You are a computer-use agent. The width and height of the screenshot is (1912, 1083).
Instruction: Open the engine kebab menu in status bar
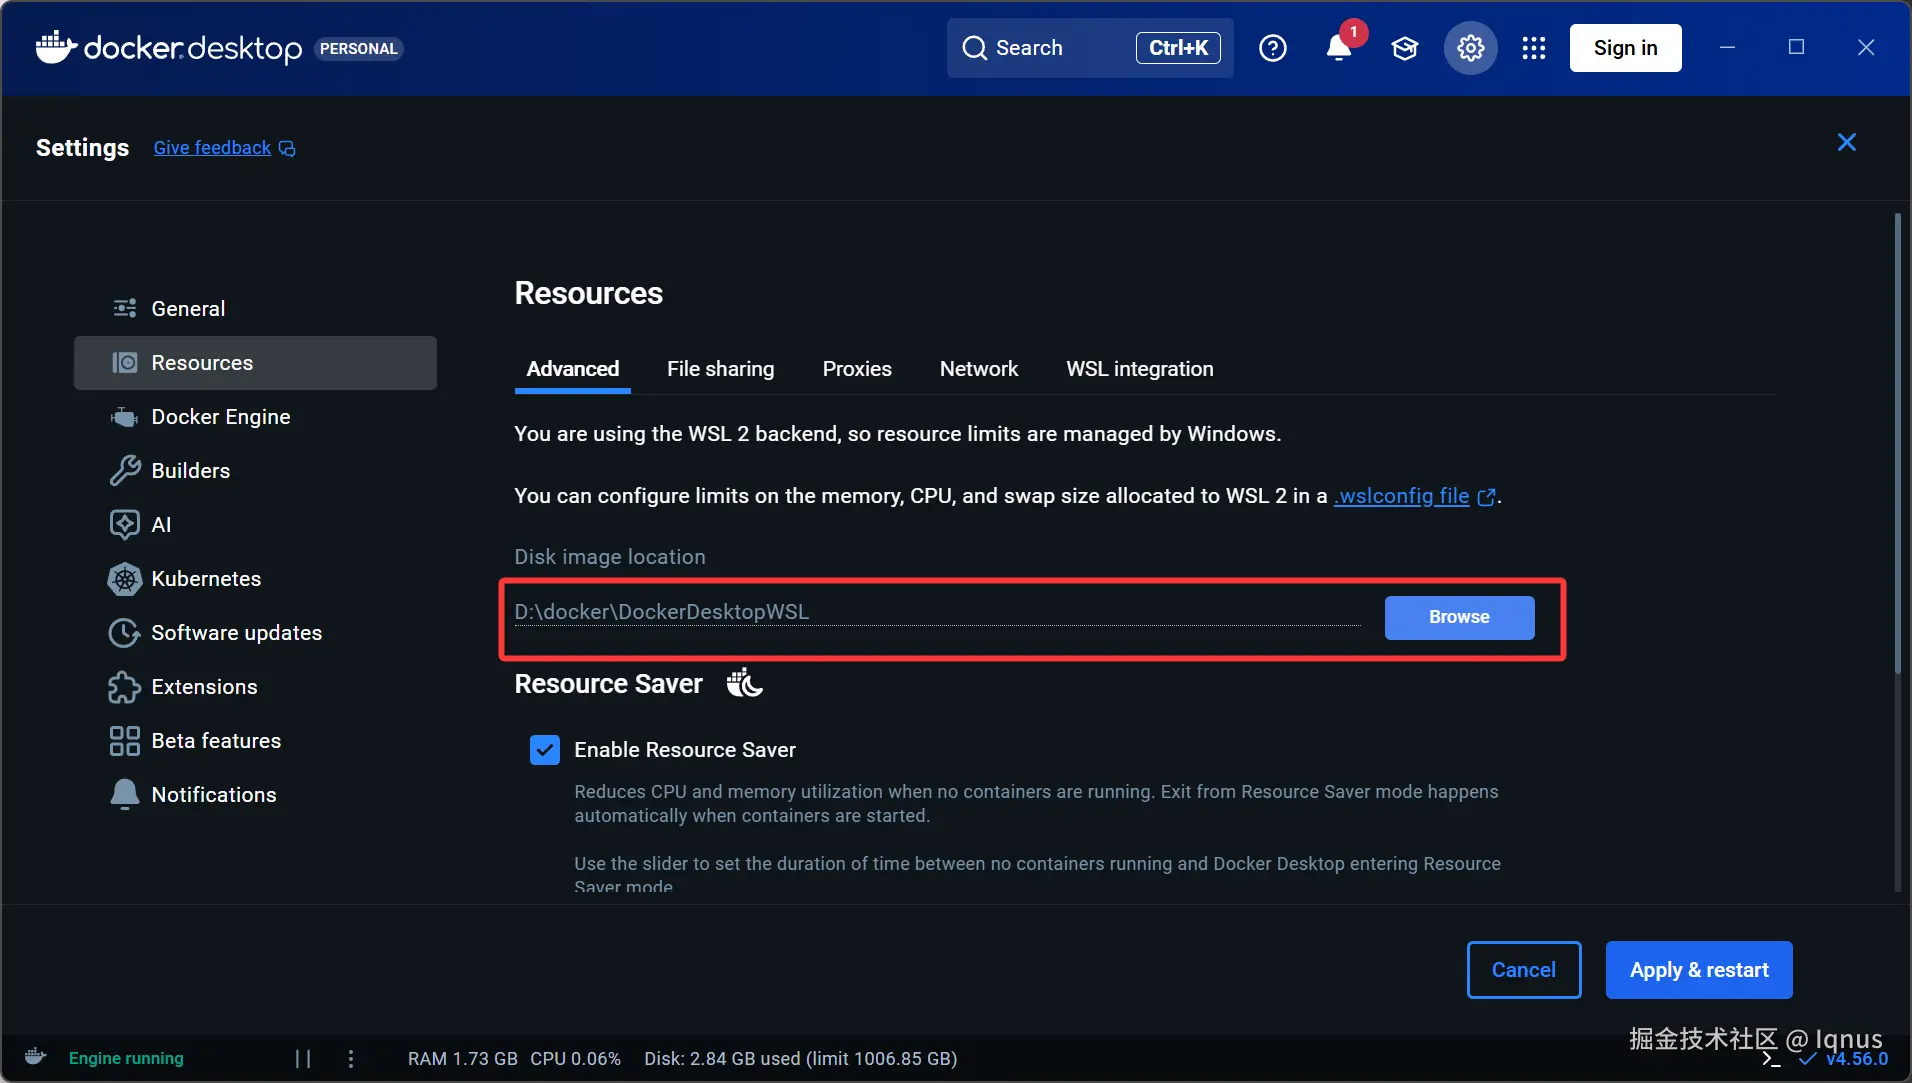coord(351,1058)
